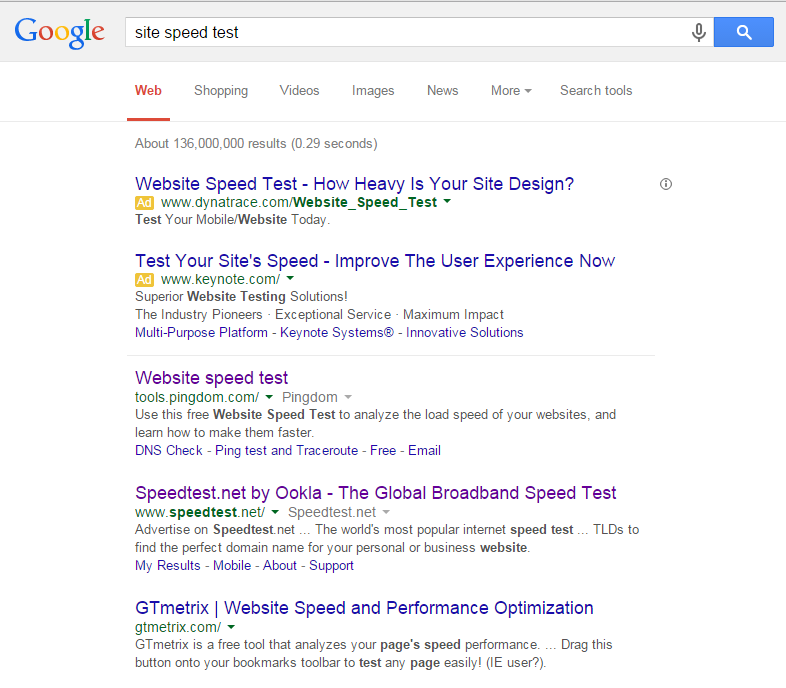The width and height of the screenshot is (786, 688).
Task: Open the grey Pingdom dropdown arrow
Action: (348, 397)
